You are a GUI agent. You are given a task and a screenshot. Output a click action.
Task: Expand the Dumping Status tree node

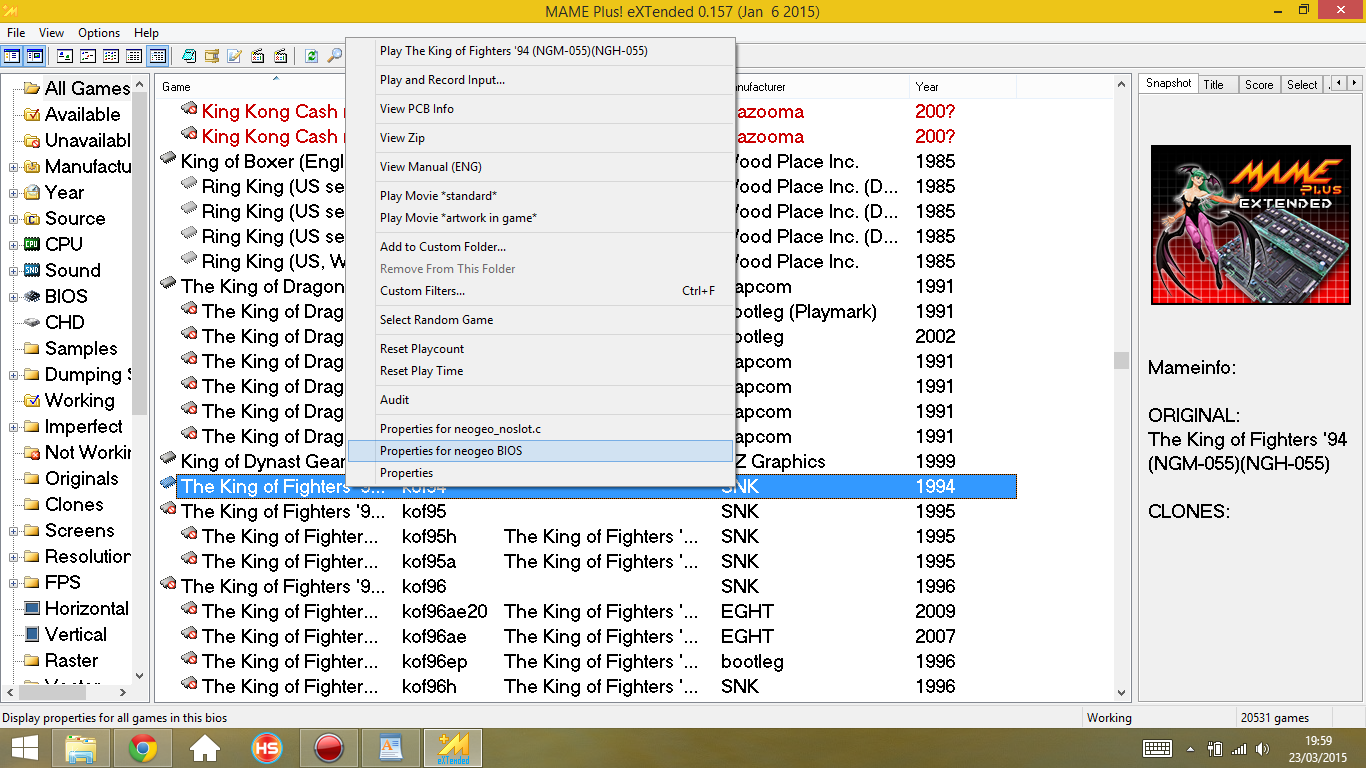14,375
